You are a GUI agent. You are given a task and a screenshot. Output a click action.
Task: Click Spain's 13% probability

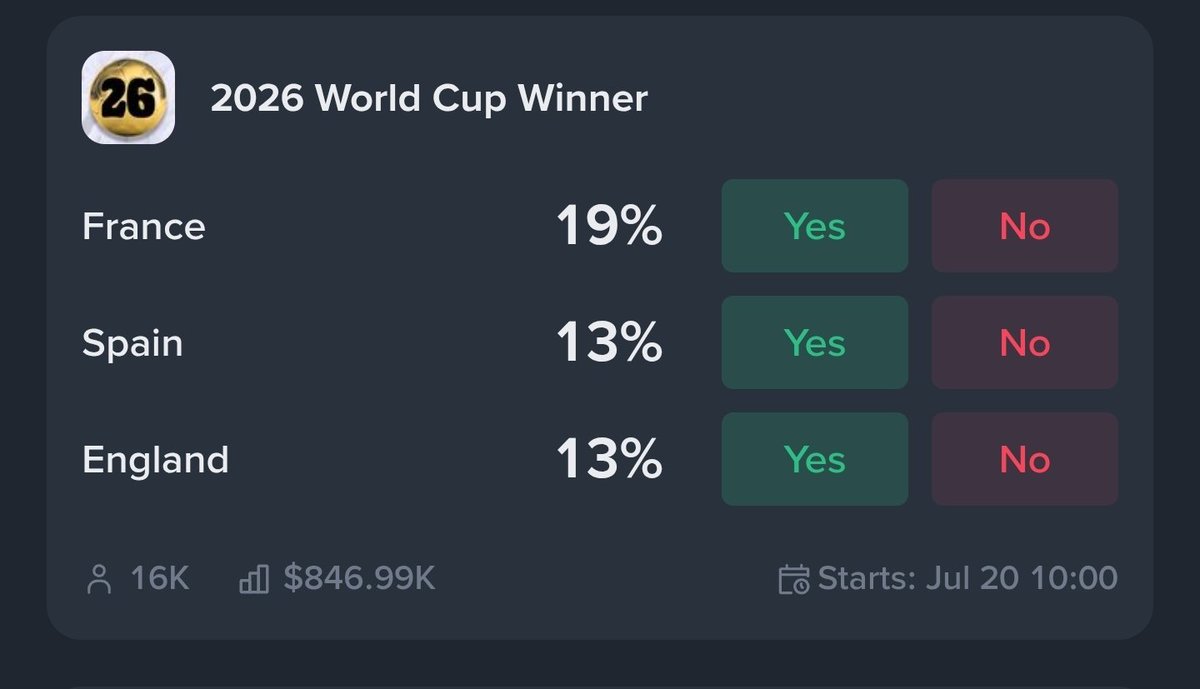click(609, 344)
